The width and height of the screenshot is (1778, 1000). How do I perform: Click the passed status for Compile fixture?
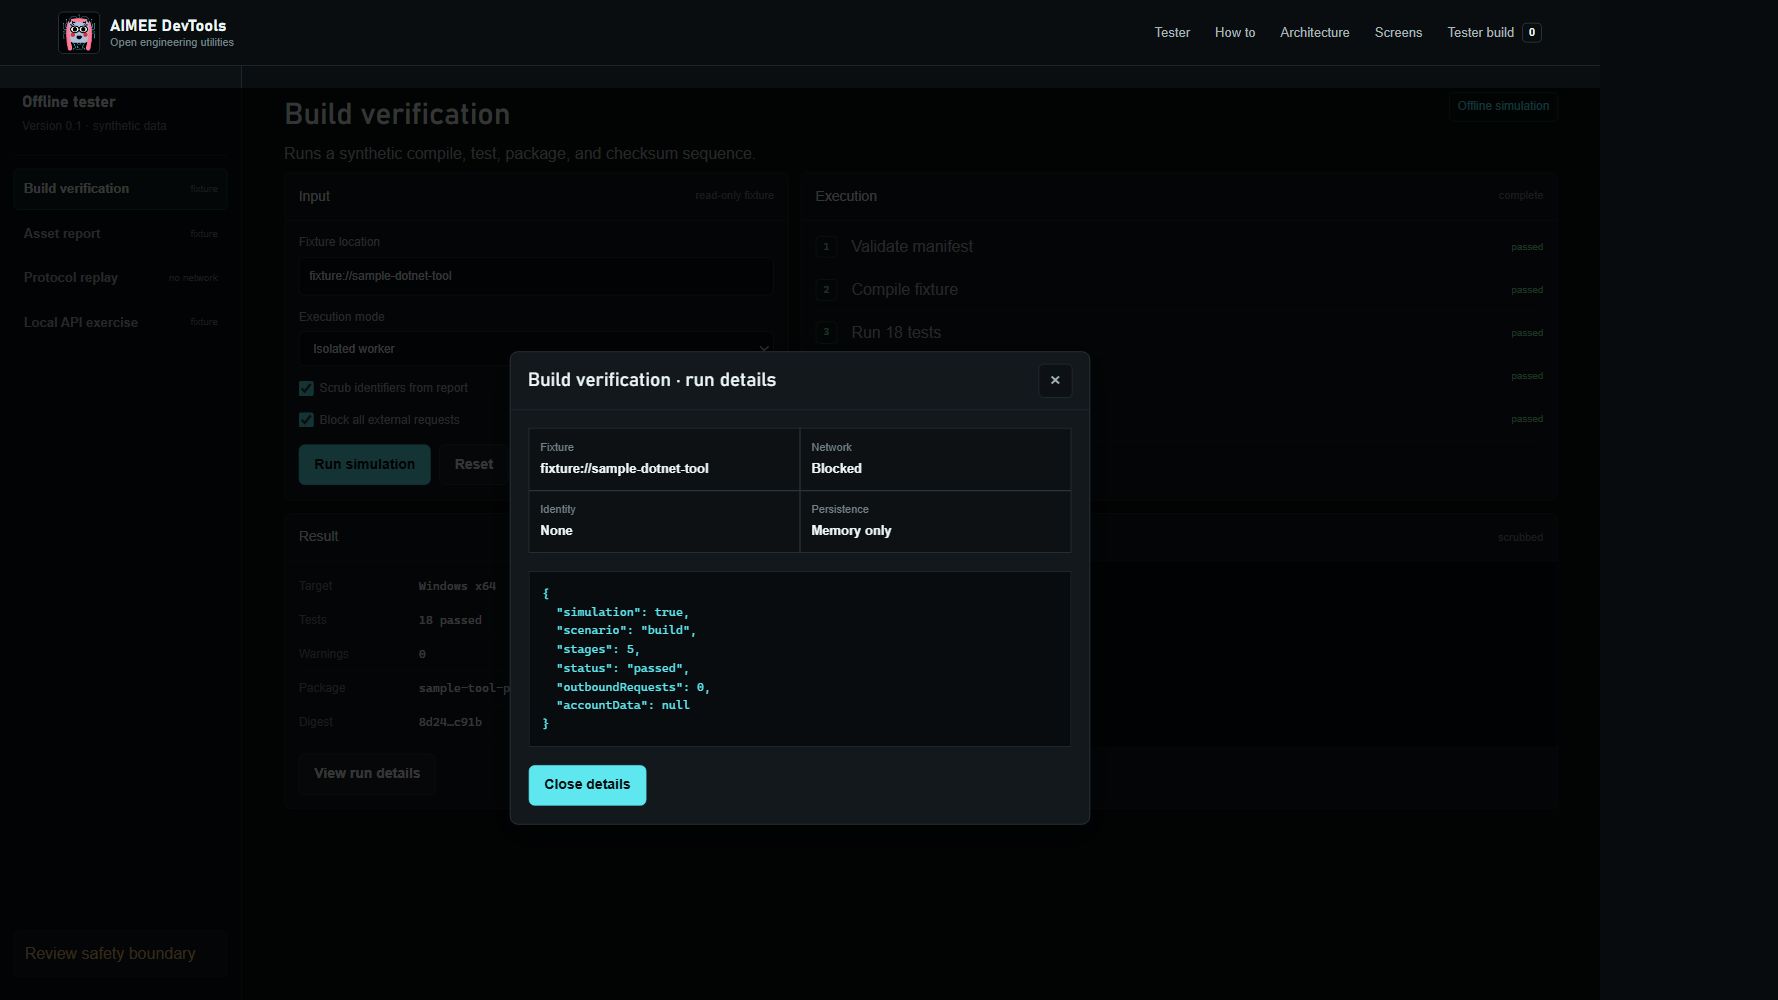click(x=1526, y=290)
